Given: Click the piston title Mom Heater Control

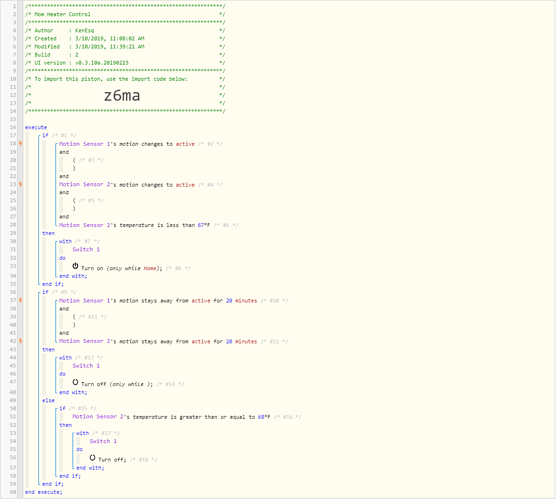Looking at the screenshot, I should 62,14.
